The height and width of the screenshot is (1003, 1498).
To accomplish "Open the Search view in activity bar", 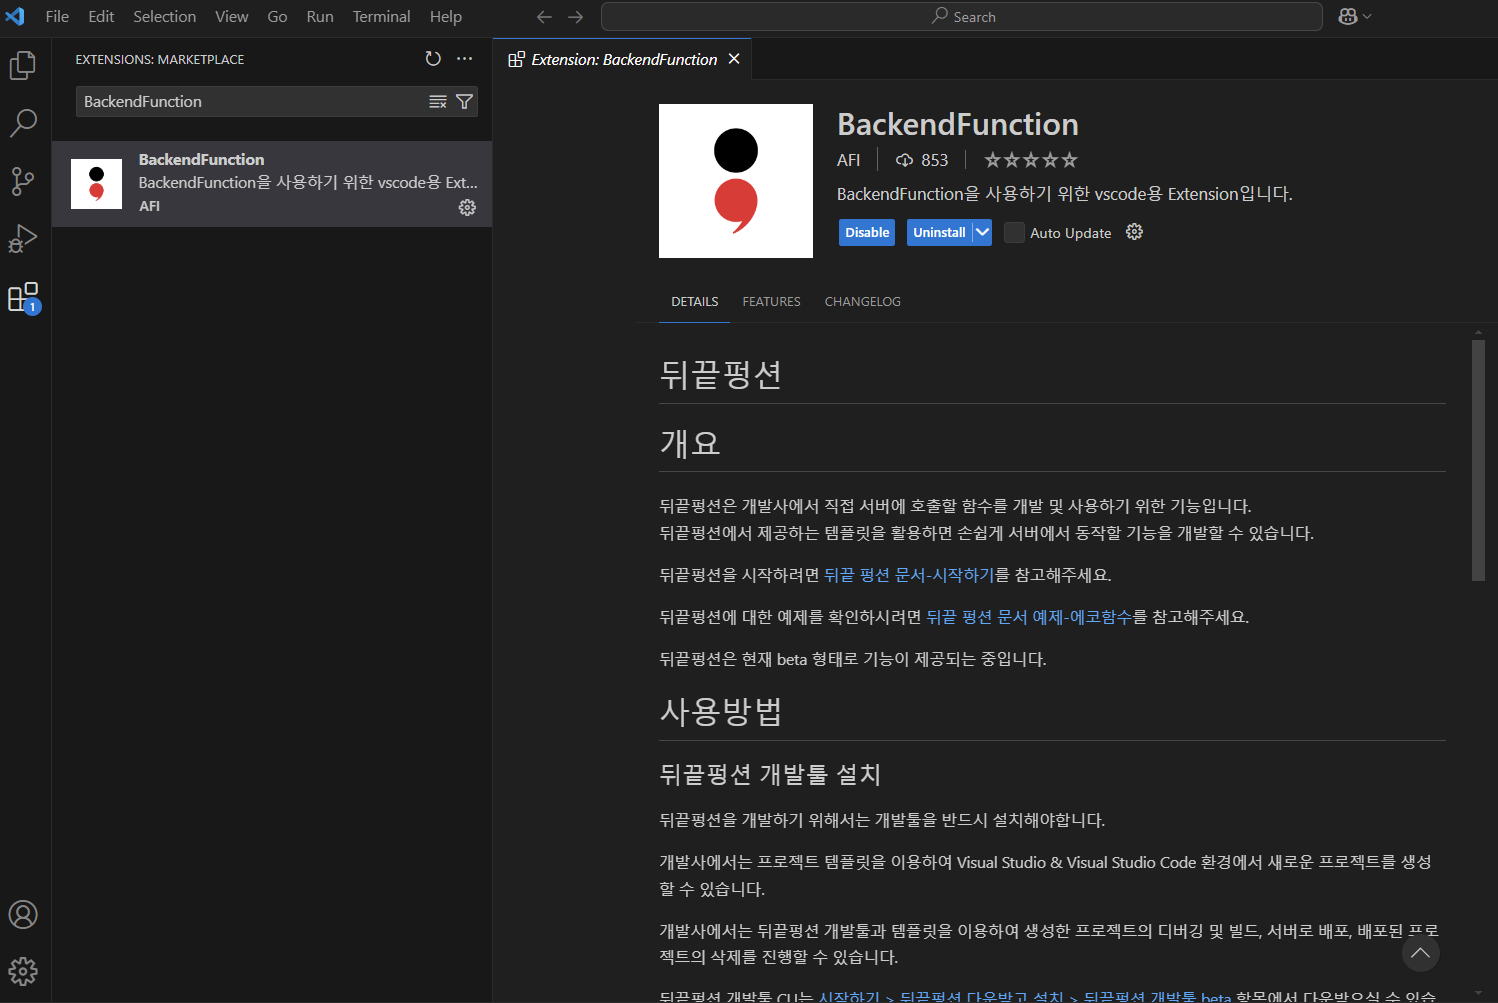I will pos(23,123).
